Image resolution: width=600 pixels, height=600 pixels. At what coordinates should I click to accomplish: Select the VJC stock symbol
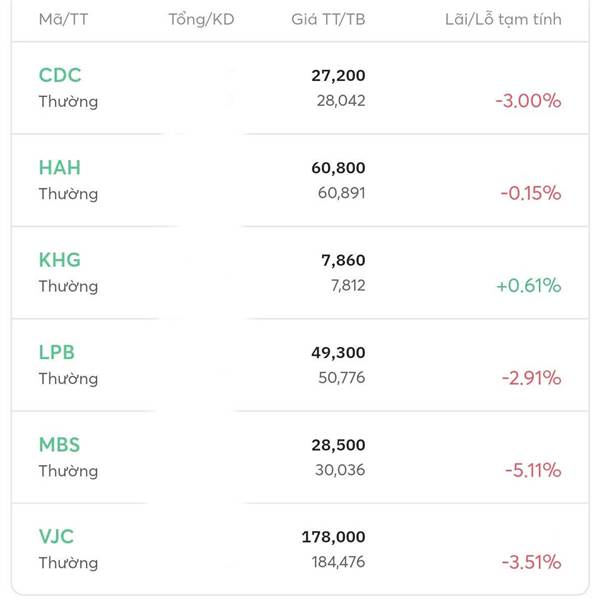56,537
